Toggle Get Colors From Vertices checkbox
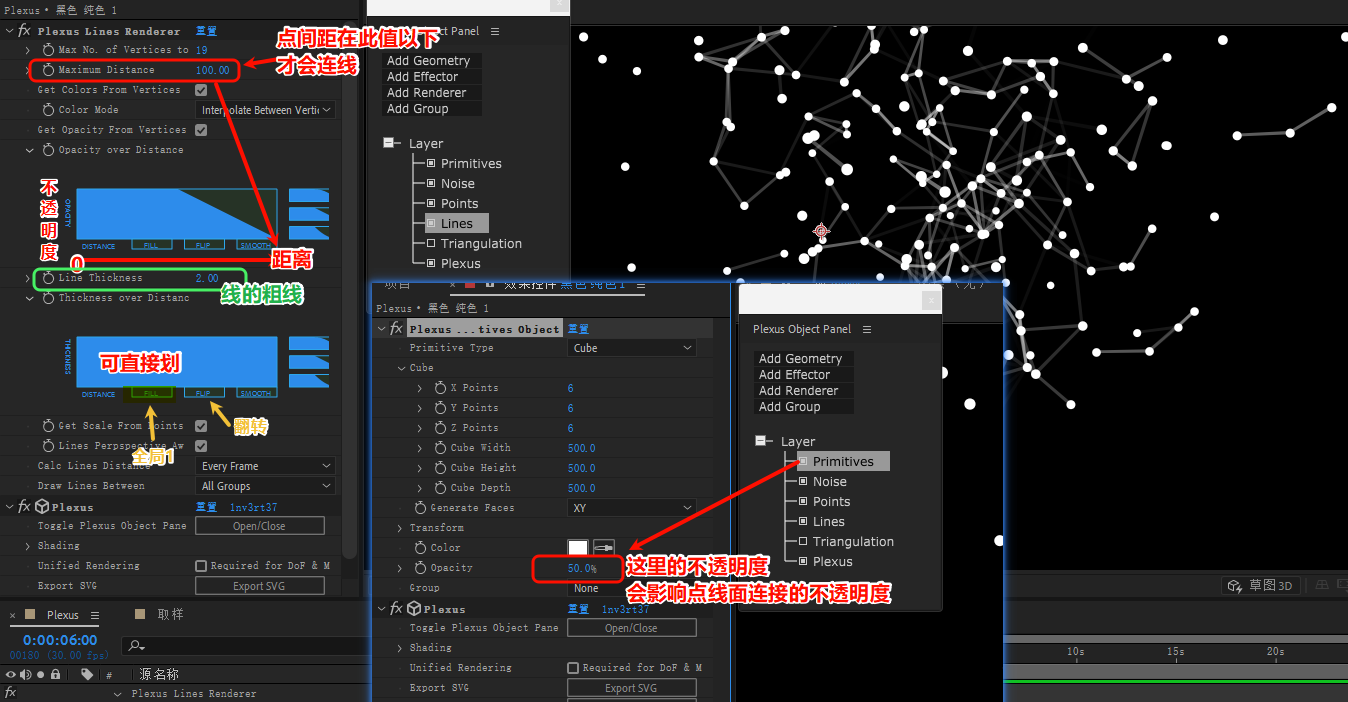The height and width of the screenshot is (702, 1348). click(201, 90)
